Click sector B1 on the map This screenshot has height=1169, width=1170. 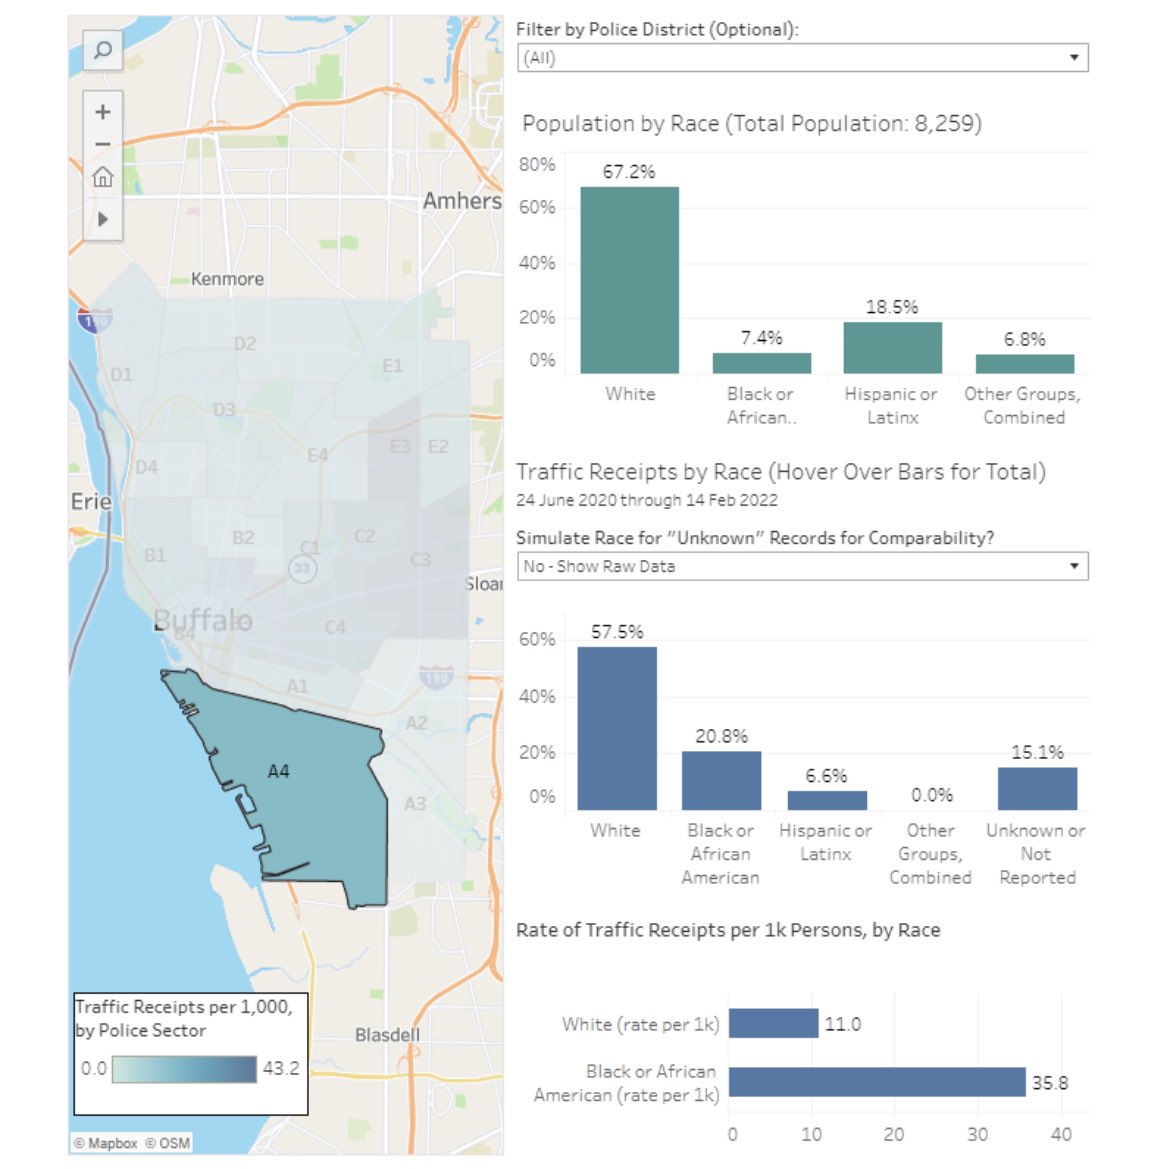coord(155,555)
